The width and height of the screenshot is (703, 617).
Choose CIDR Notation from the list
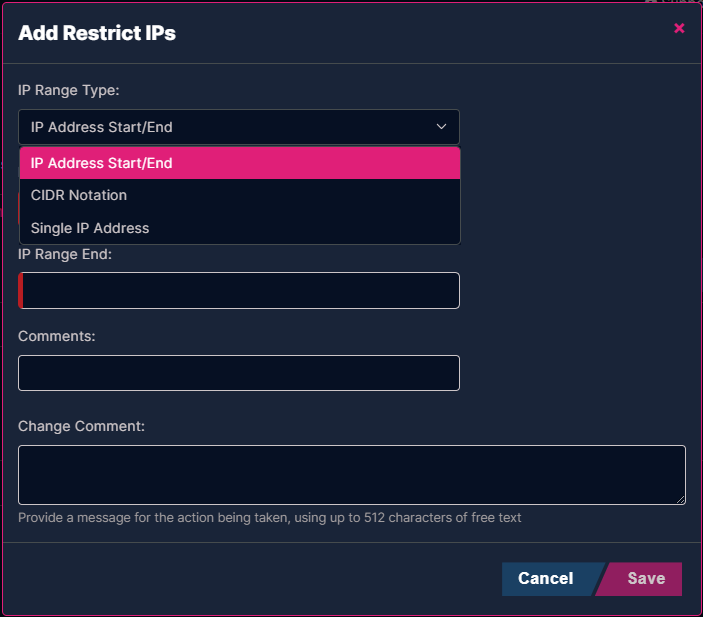(240, 196)
